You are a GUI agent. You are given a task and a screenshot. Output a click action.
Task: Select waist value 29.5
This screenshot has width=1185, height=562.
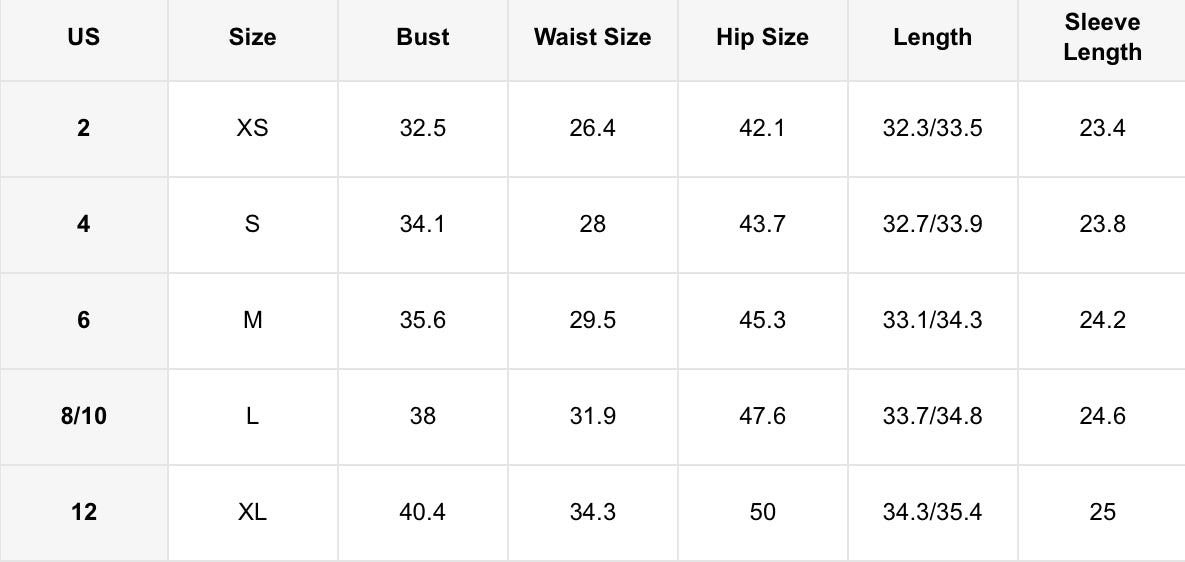(592, 320)
